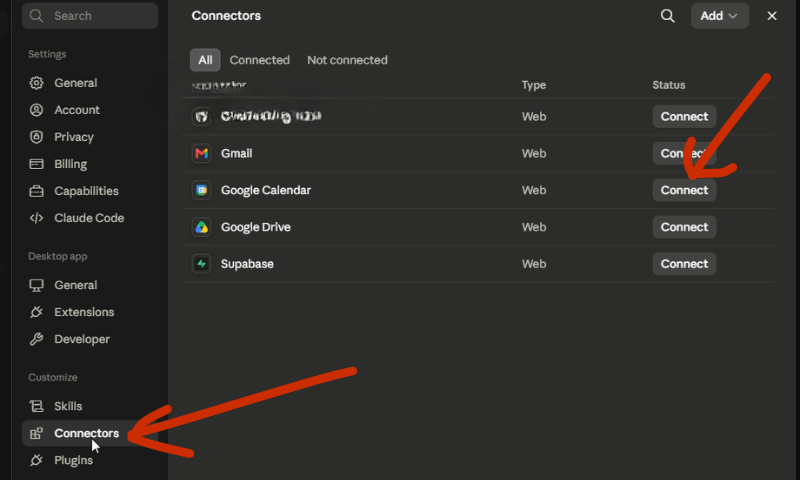Focus the sidebar Search field
Image resolution: width=800 pixels, height=480 pixels.
pos(90,16)
